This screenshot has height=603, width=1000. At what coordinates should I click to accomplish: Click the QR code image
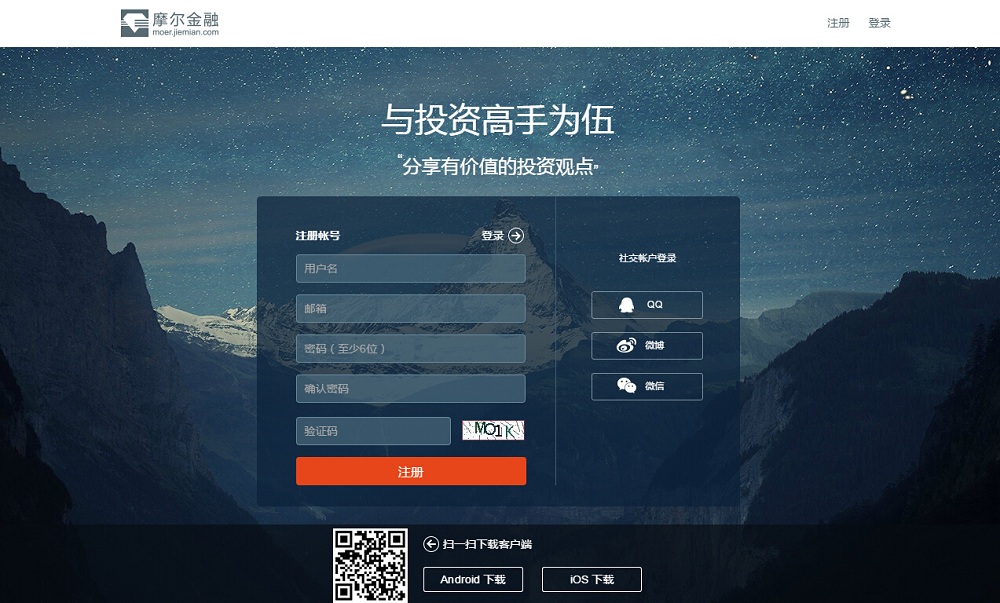tap(370, 565)
